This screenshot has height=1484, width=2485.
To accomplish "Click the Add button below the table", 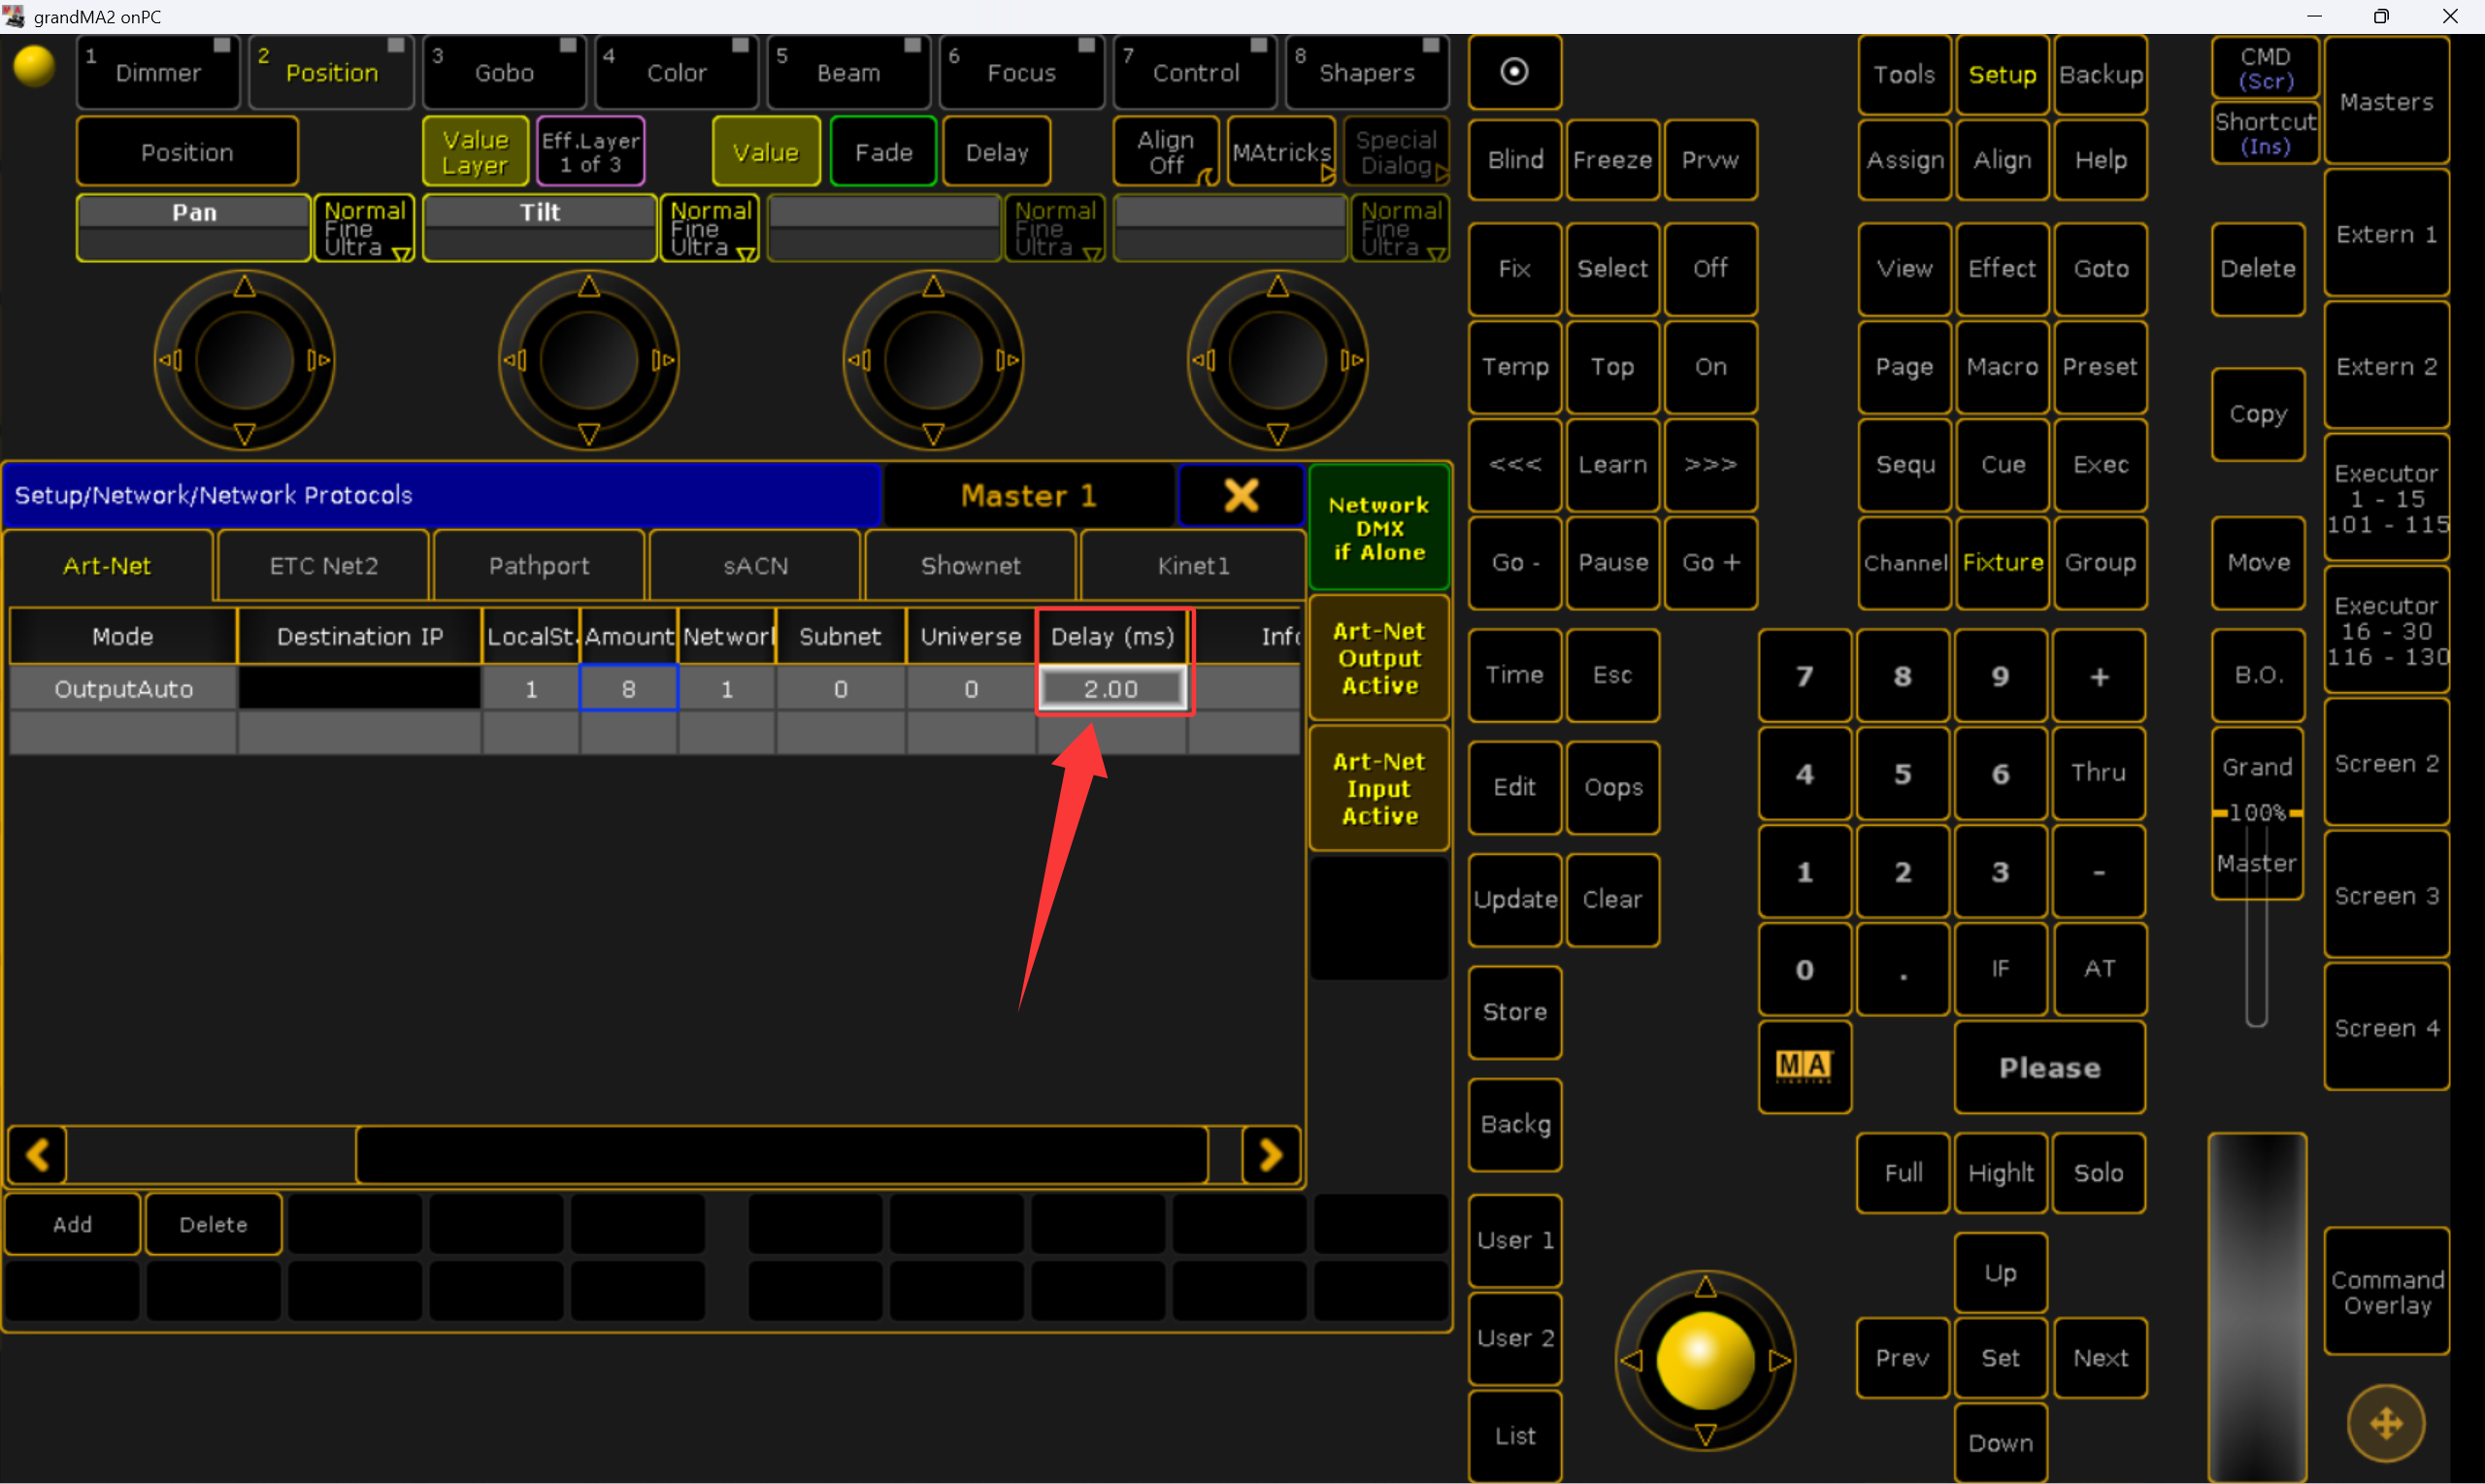I will click(x=72, y=1224).
